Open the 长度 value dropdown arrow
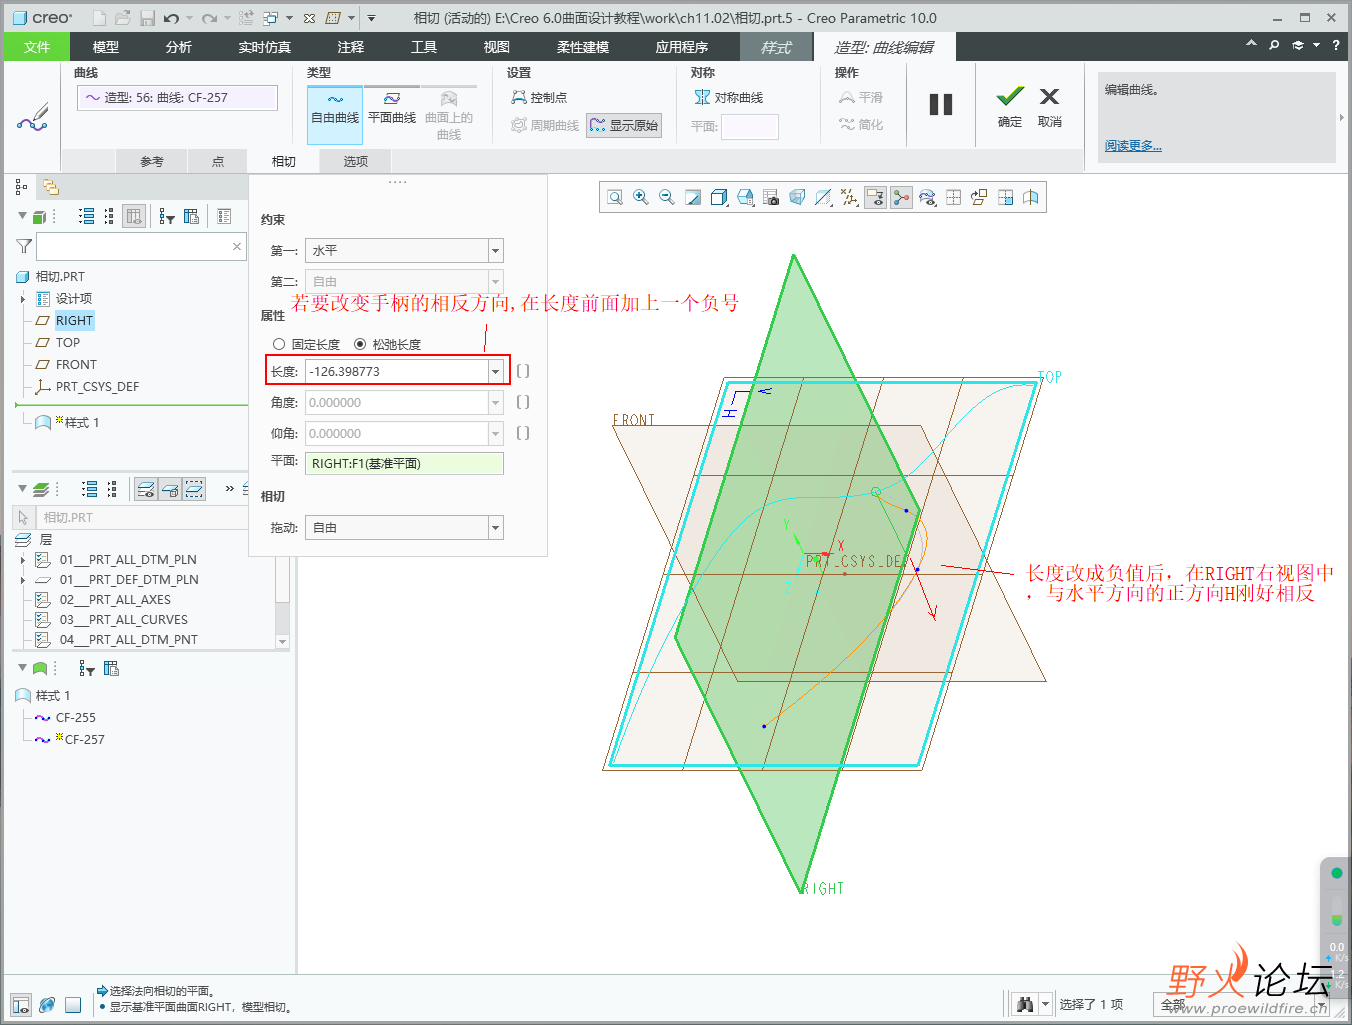Image resolution: width=1352 pixels, height=1025 pixels. coord(495,371)
